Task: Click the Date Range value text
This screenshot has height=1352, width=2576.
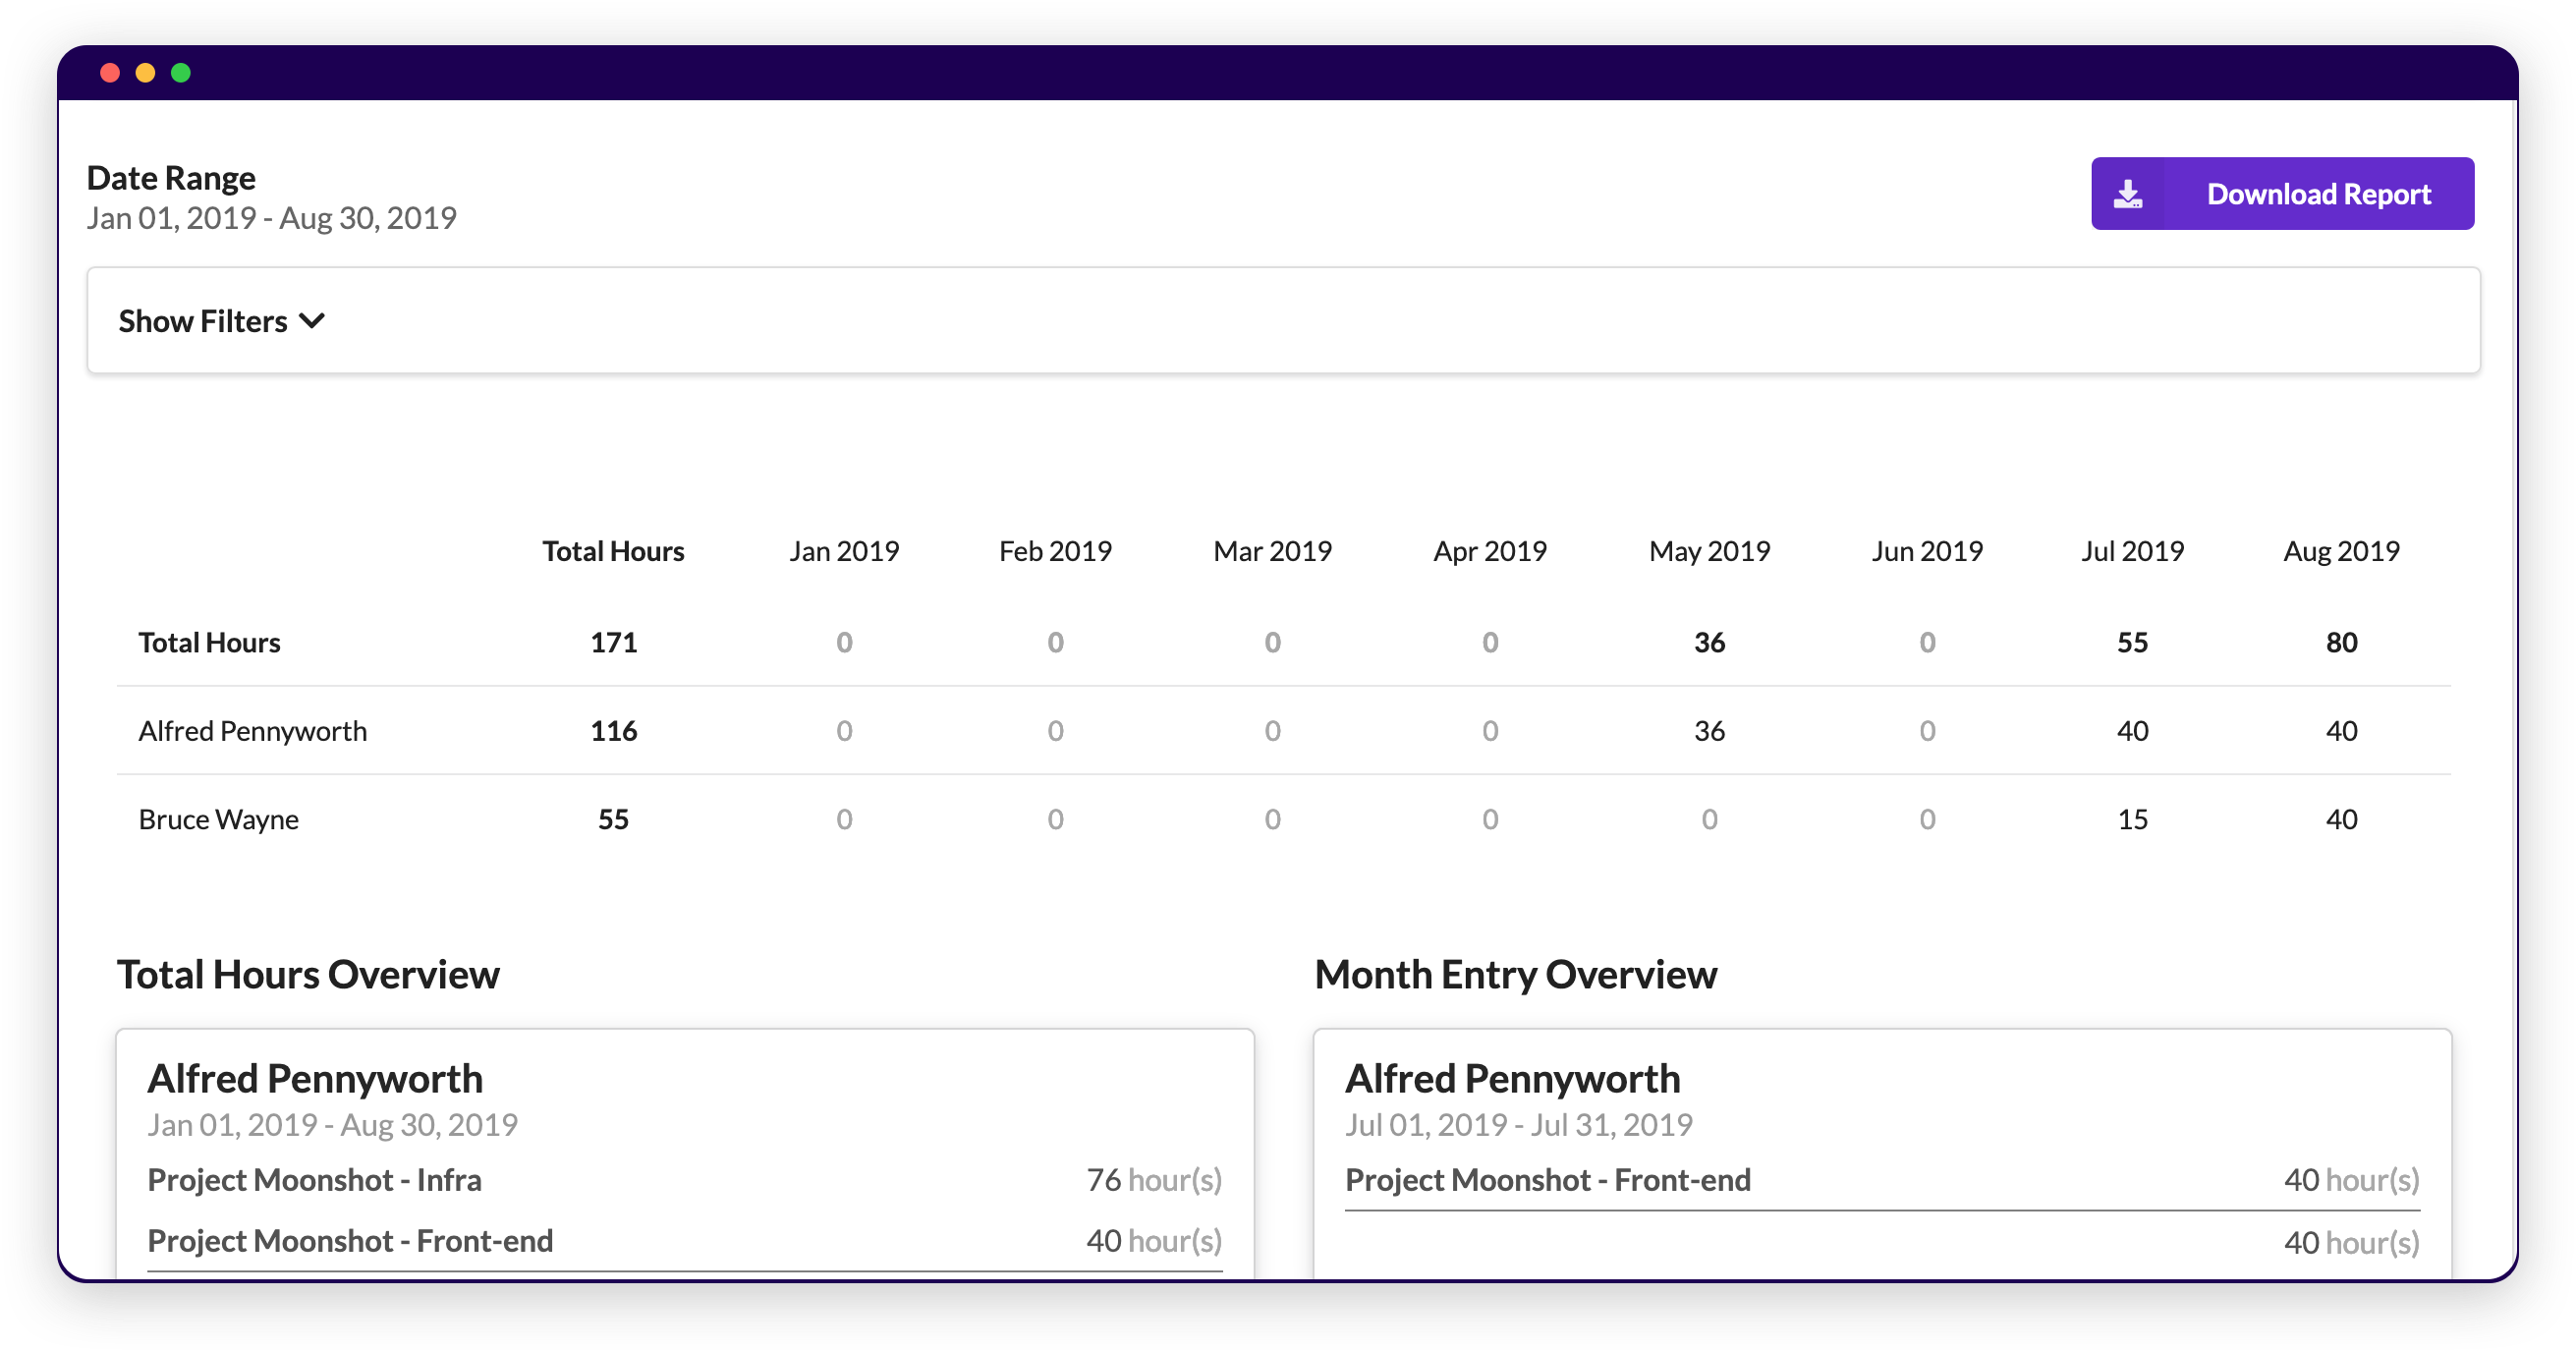Action: (x=271, y=218)
